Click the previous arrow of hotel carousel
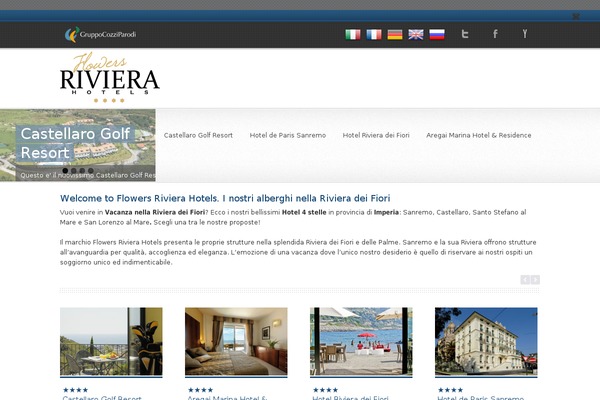Image resolution: width=600 pixels, height=400 pixels. pyautogui.click(x=525, y=280)
